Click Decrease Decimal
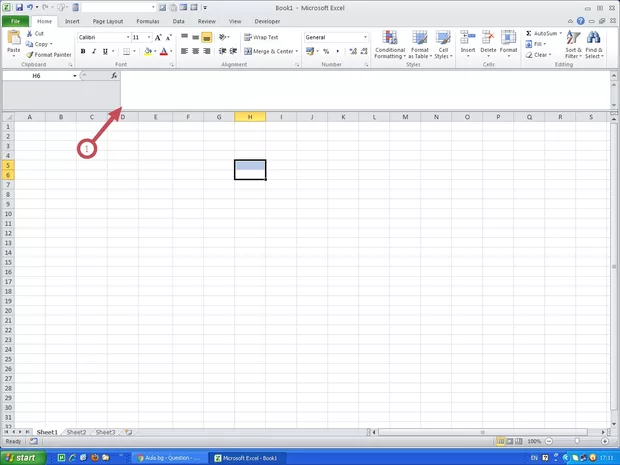The image size is (620, 465). point(364,51)
